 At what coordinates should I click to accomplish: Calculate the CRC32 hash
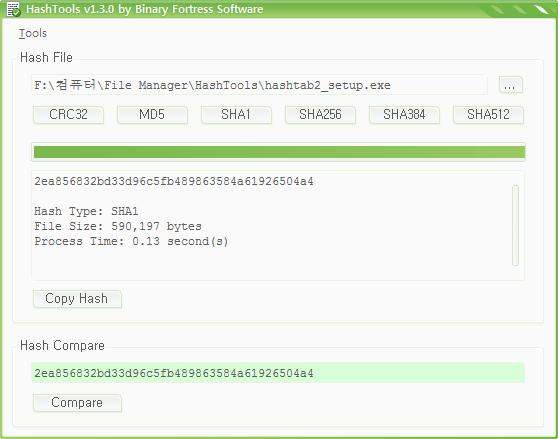pyautogui.click(x=68, y=115)
